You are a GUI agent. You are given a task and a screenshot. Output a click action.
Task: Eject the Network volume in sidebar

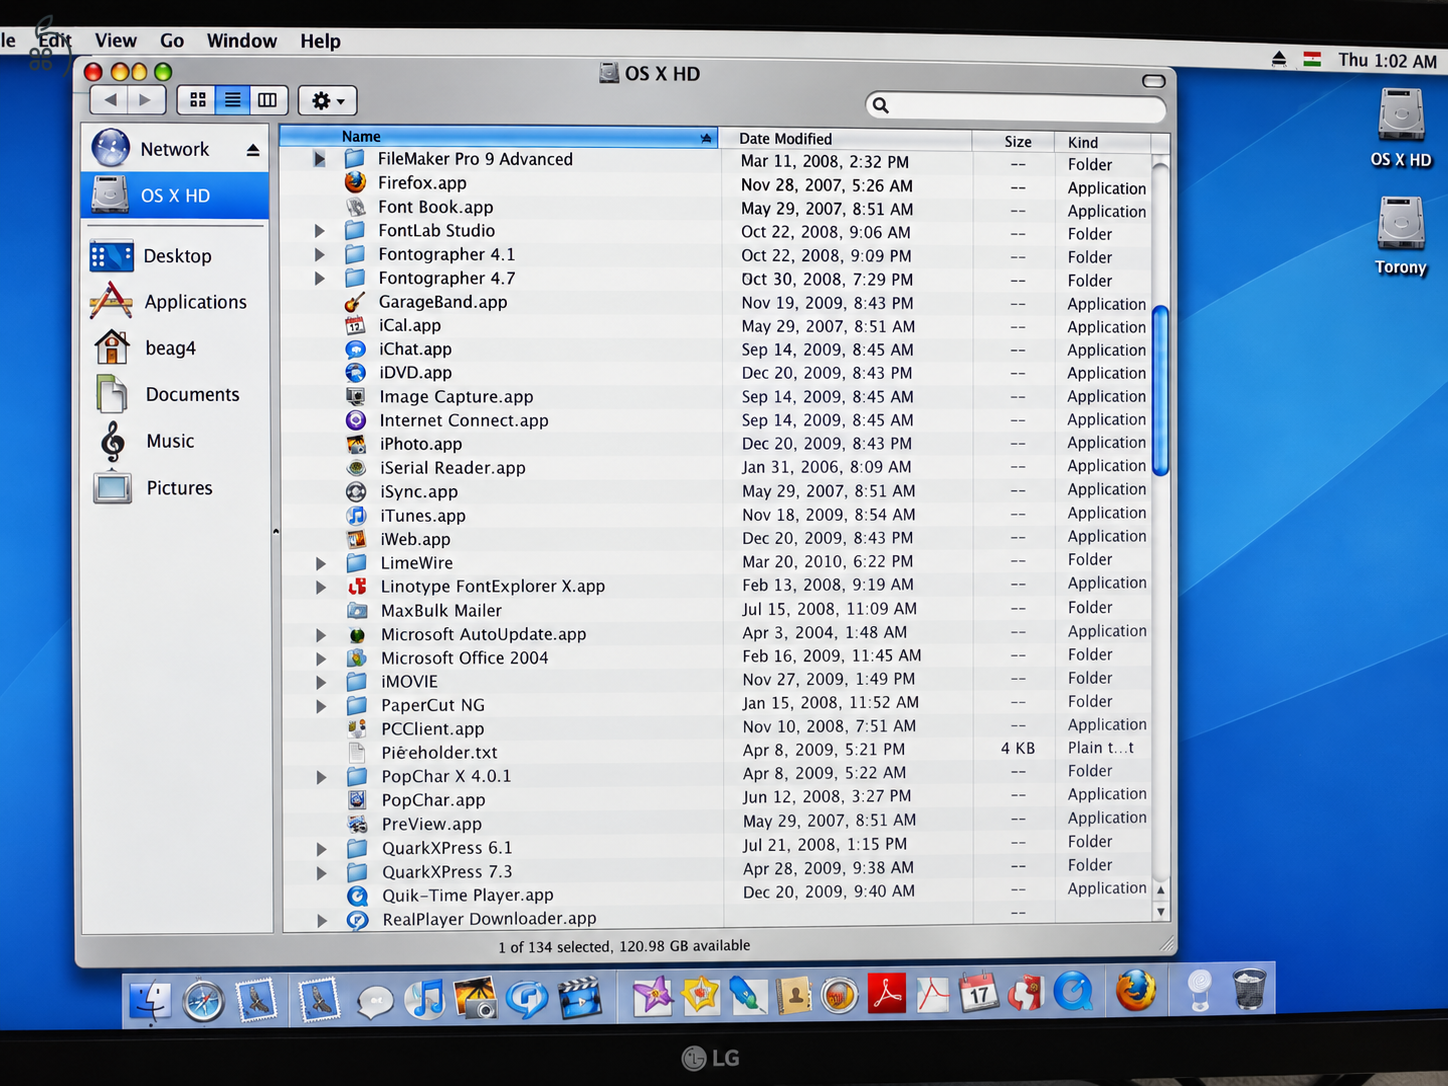point(253,150)
